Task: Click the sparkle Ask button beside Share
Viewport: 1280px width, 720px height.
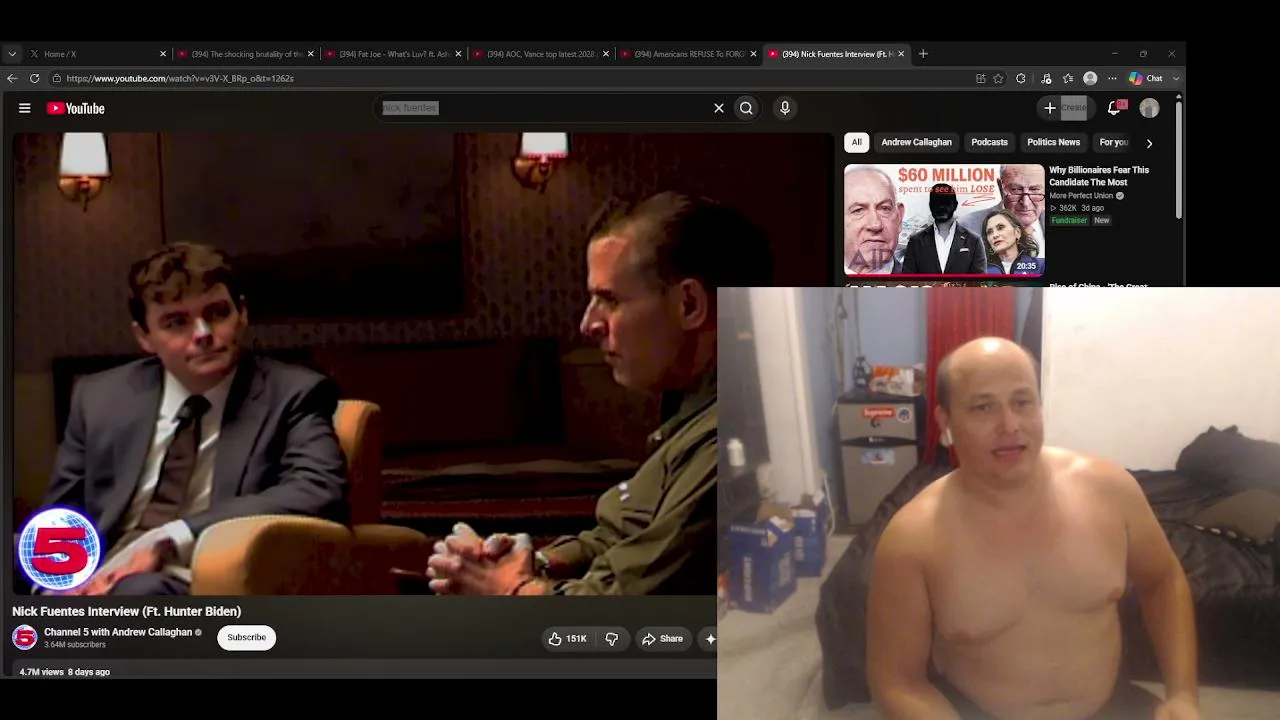Action: pos(710,639)
